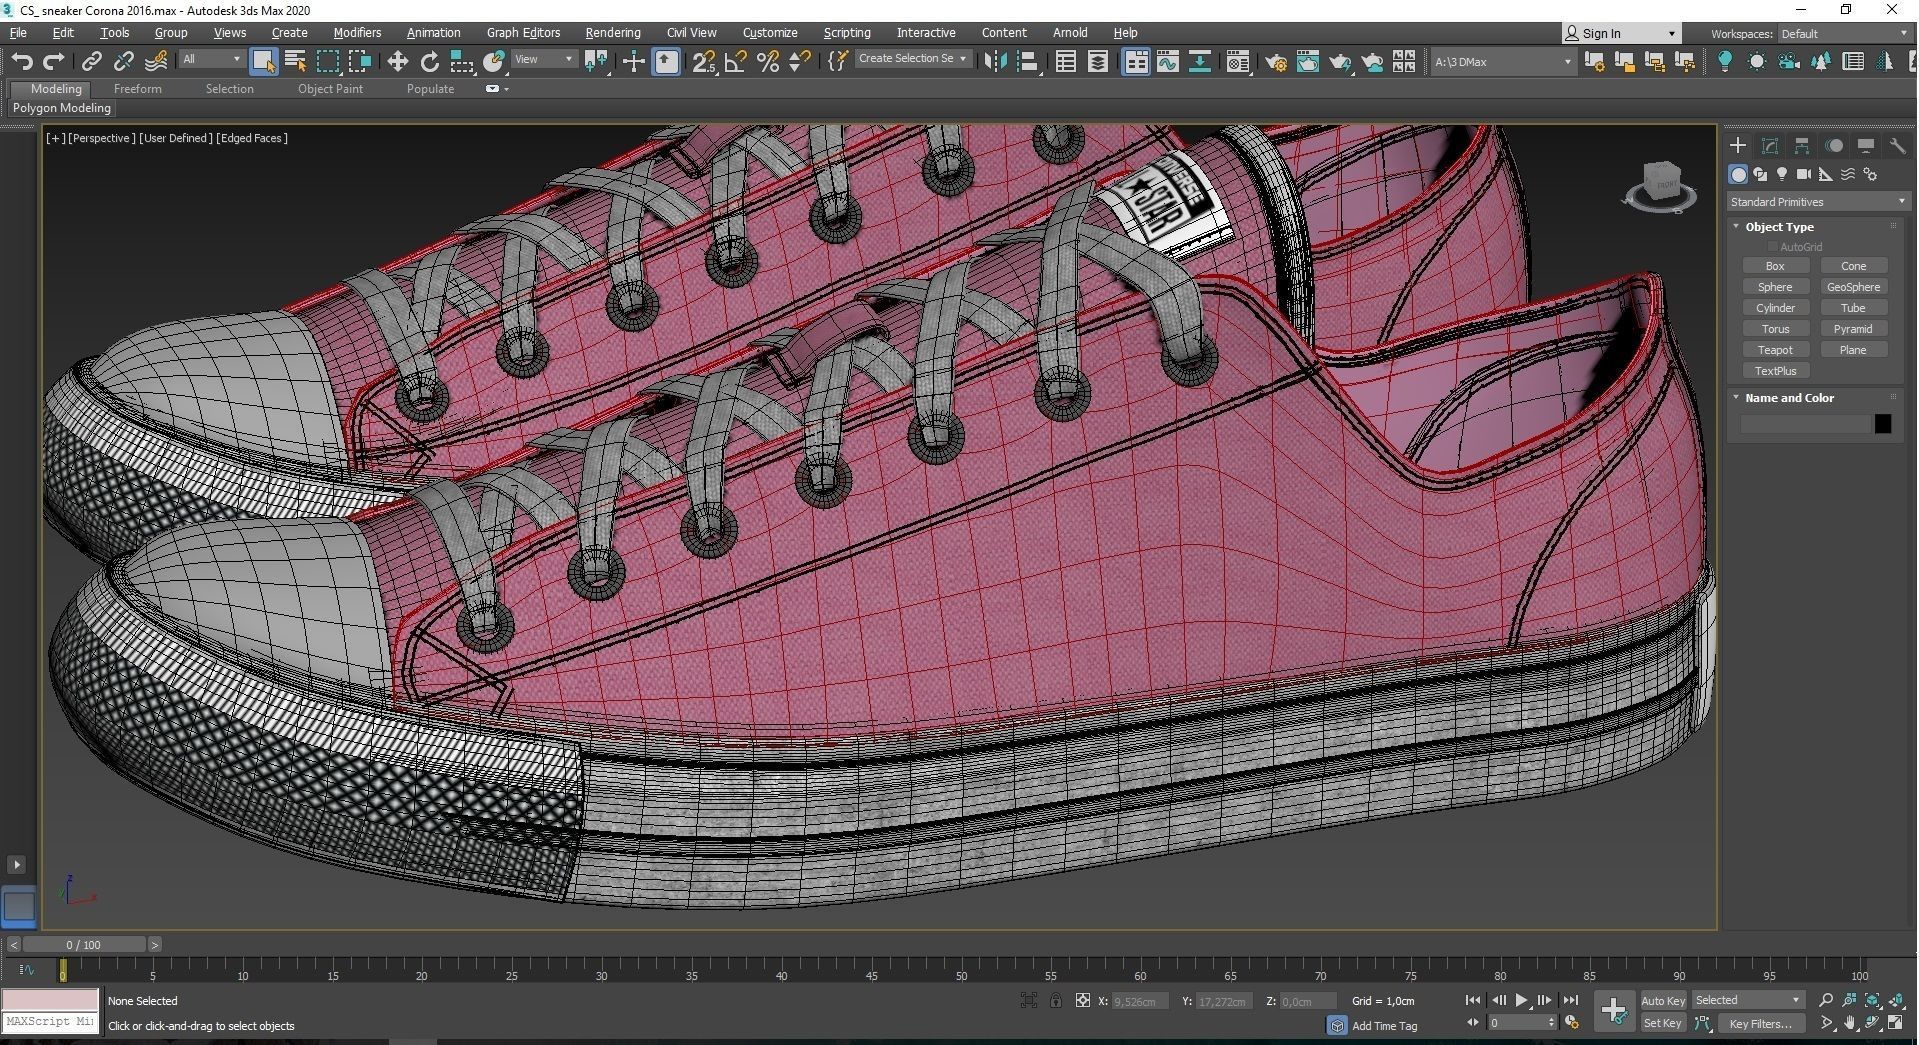
Task: Toggle the Key Mode button
Action: tap(1472, 1023)
